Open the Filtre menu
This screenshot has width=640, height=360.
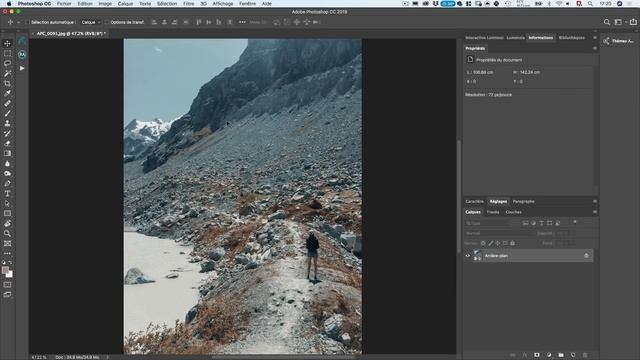(x=189, y=4)
